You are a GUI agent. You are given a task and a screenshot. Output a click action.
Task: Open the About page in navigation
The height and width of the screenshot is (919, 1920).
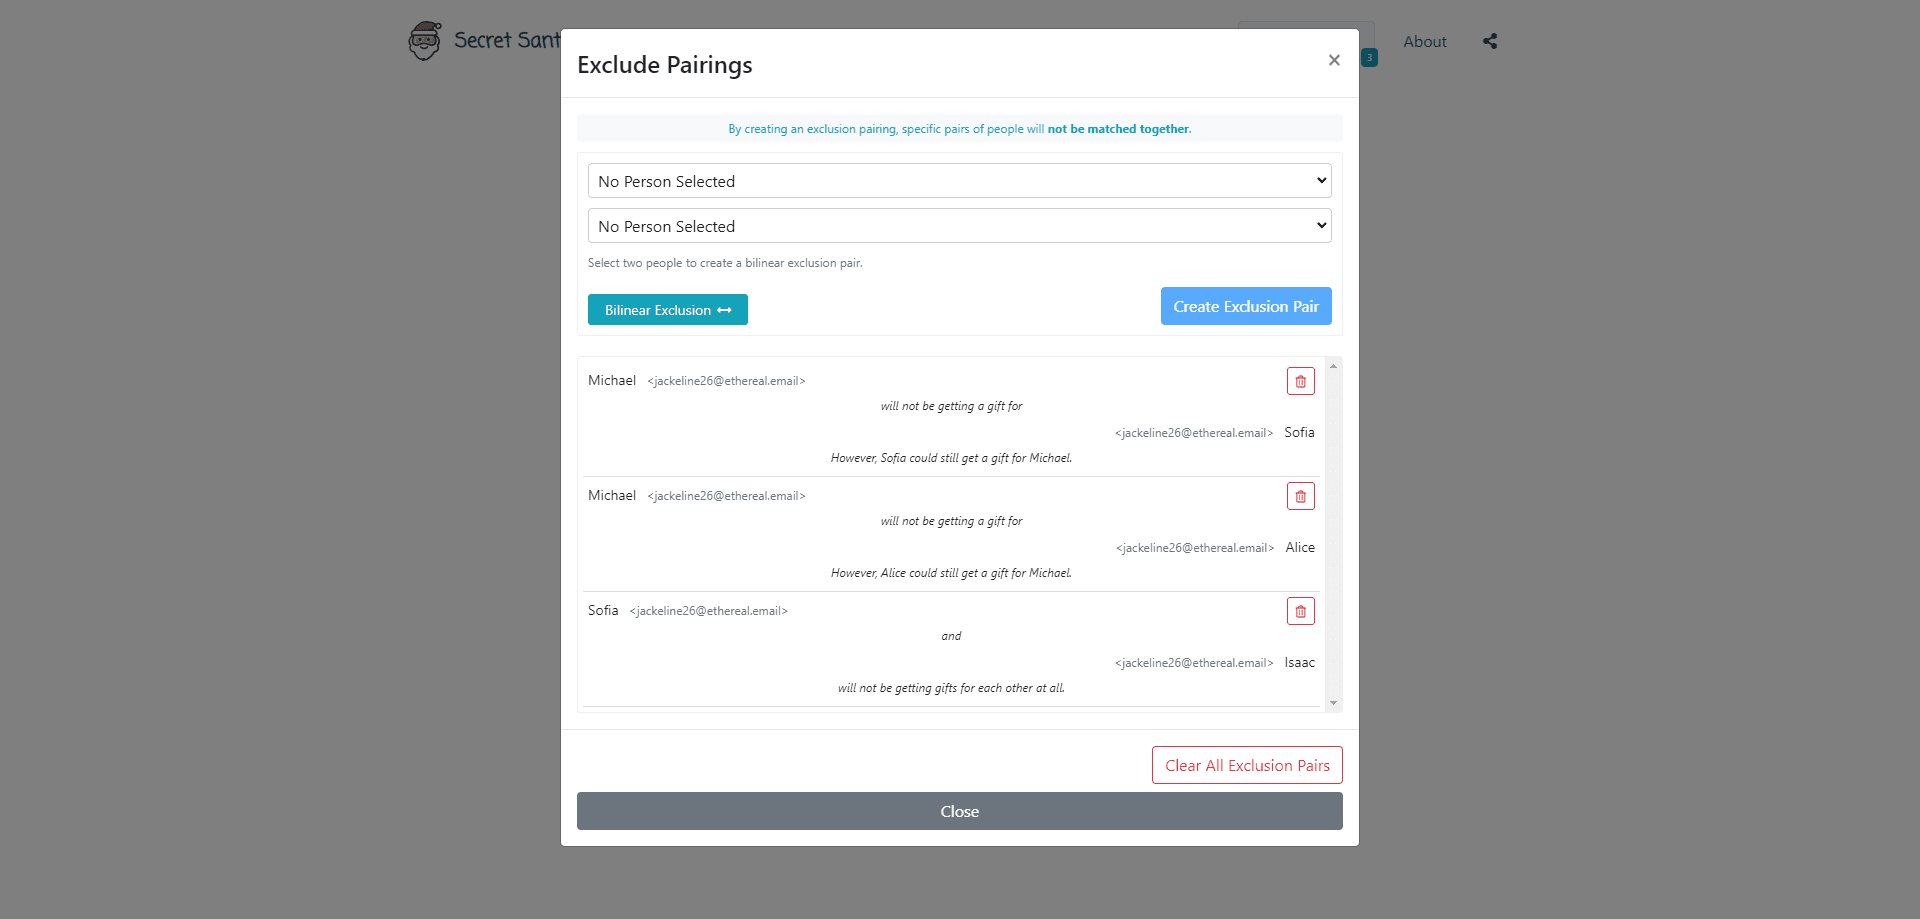click(x=1424, y=41)
